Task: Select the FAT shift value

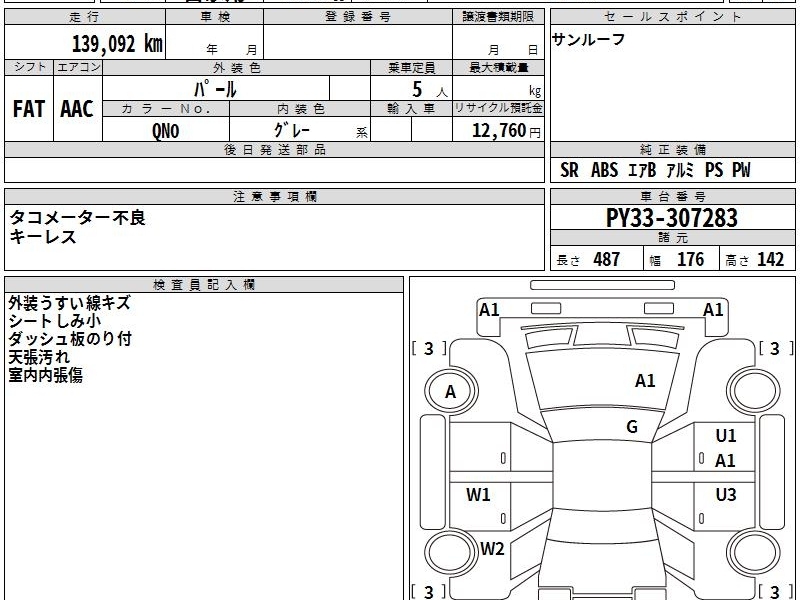Action: [x=29, y=109]
